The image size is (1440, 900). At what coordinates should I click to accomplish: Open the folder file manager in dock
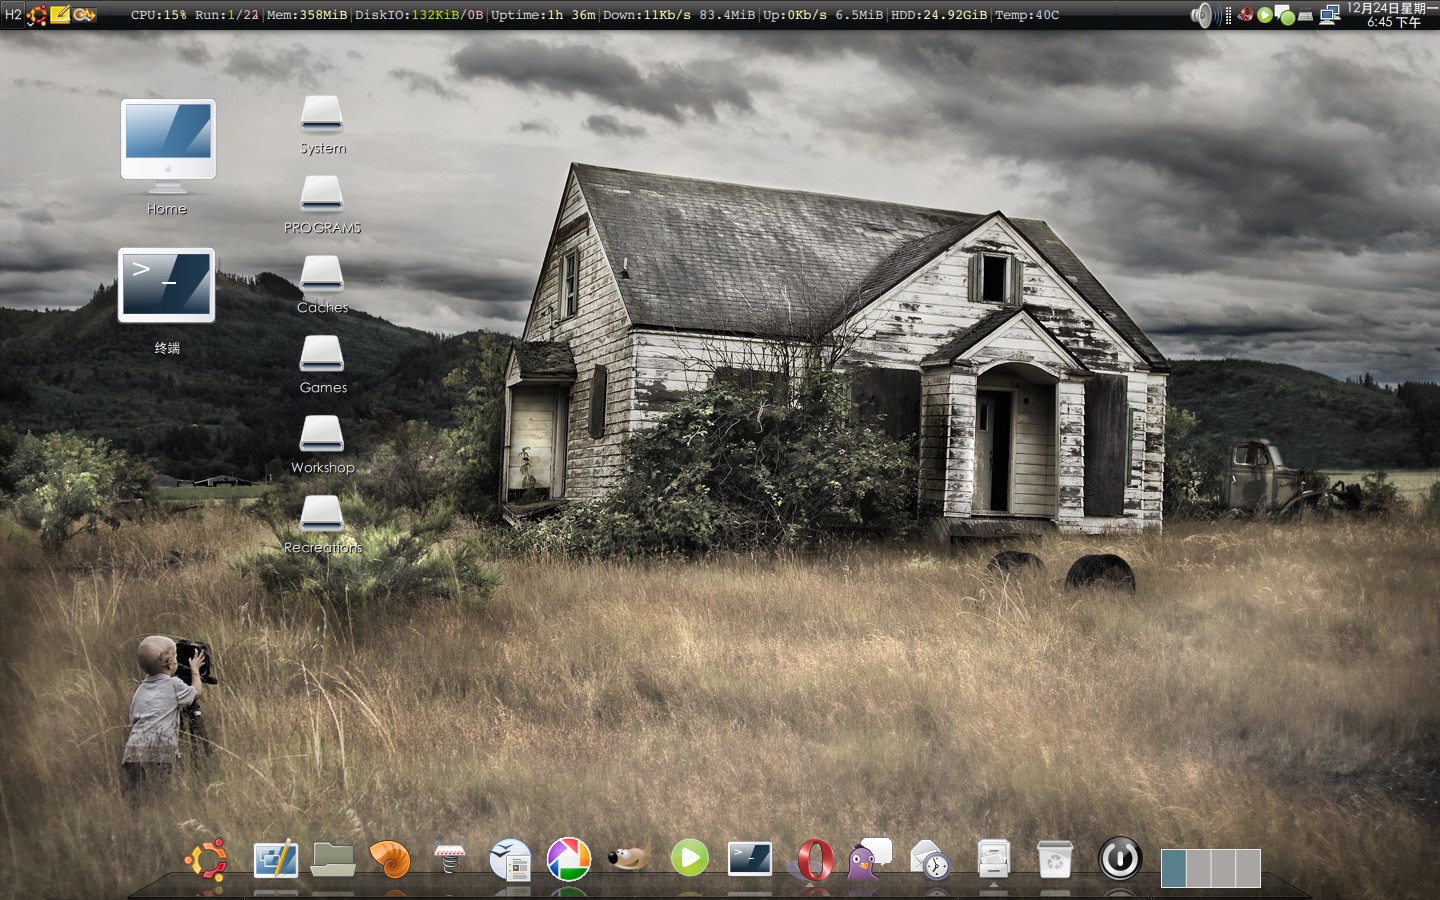(333, 859)
